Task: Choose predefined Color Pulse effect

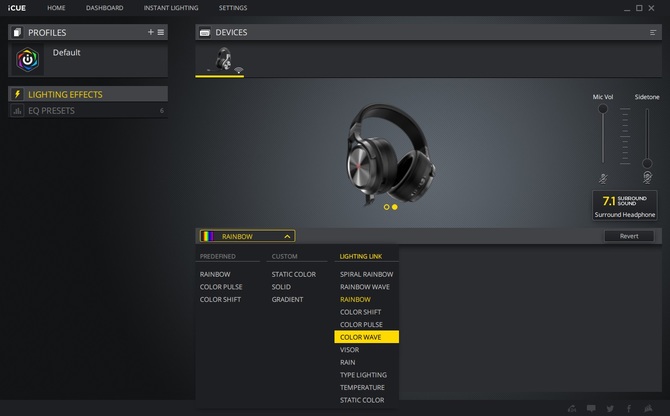Action: [221, 287]
